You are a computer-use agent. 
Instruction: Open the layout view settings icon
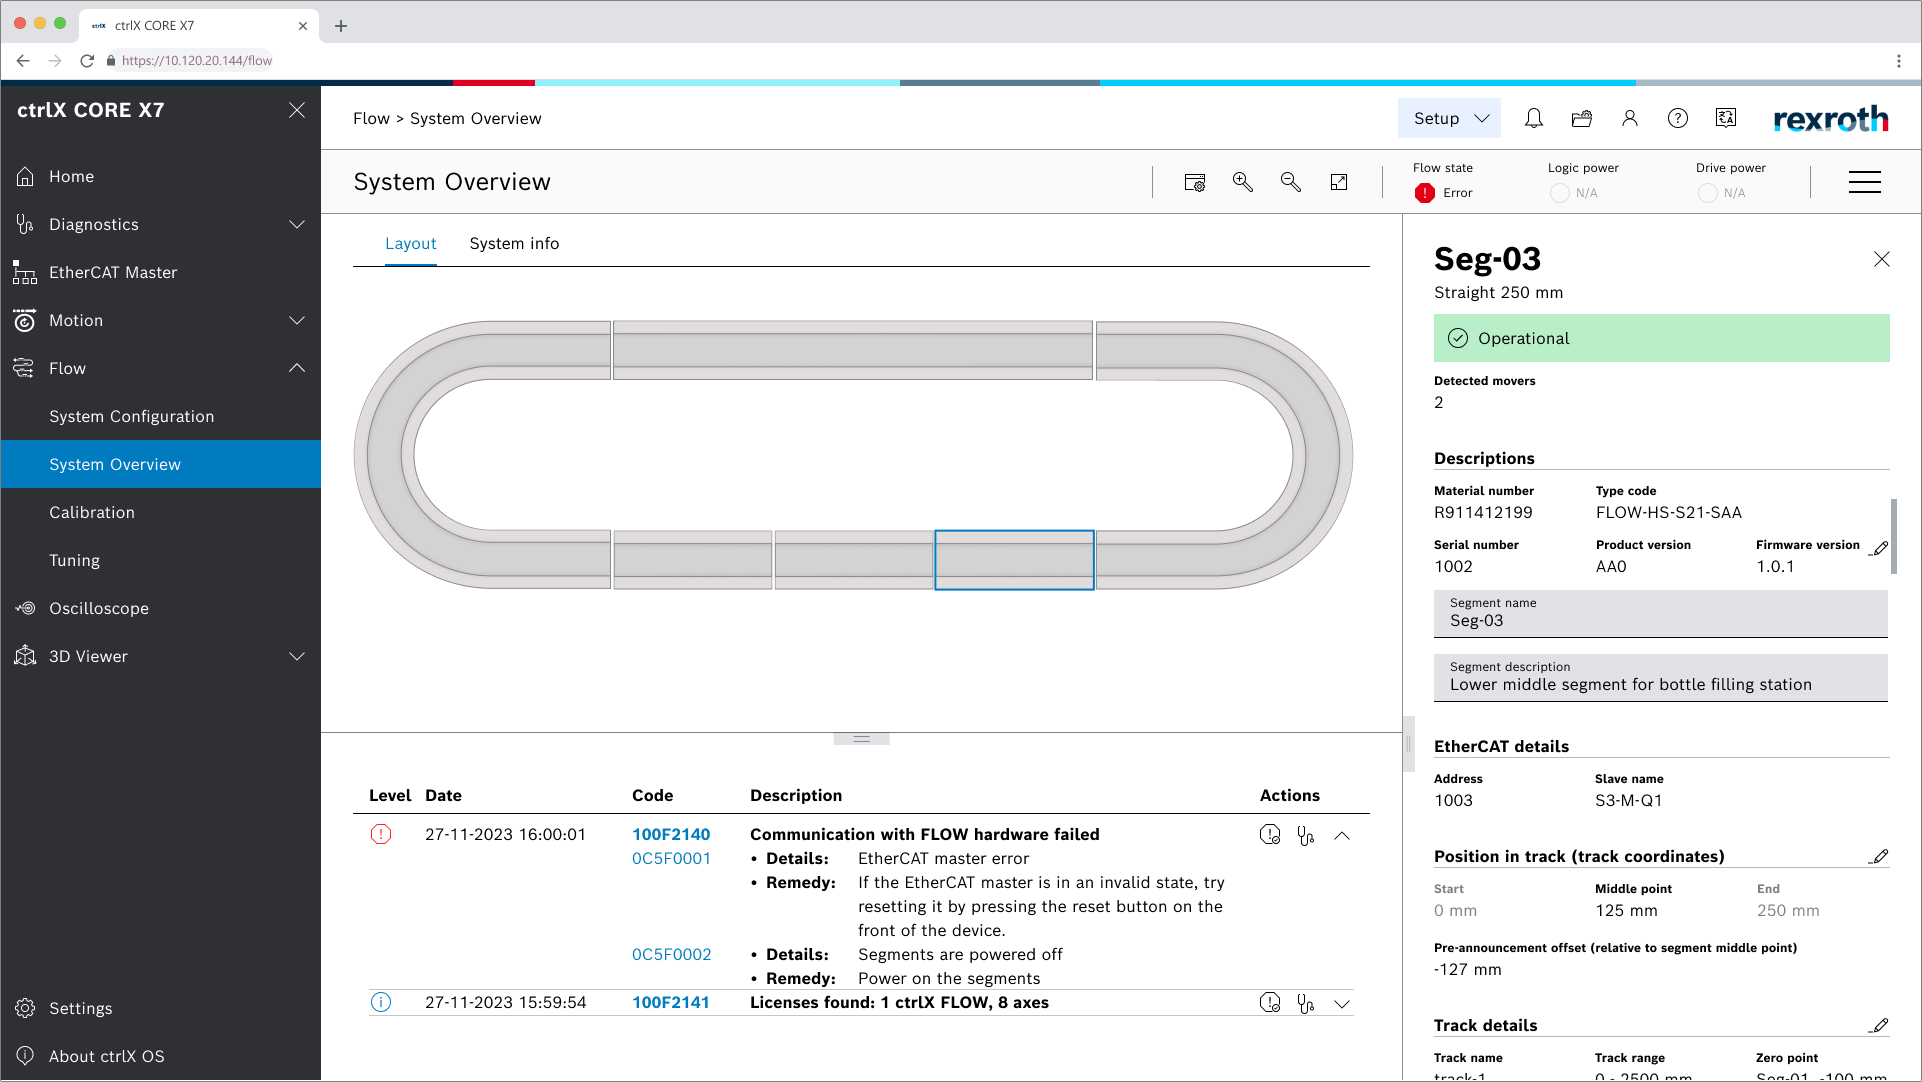1194,182
